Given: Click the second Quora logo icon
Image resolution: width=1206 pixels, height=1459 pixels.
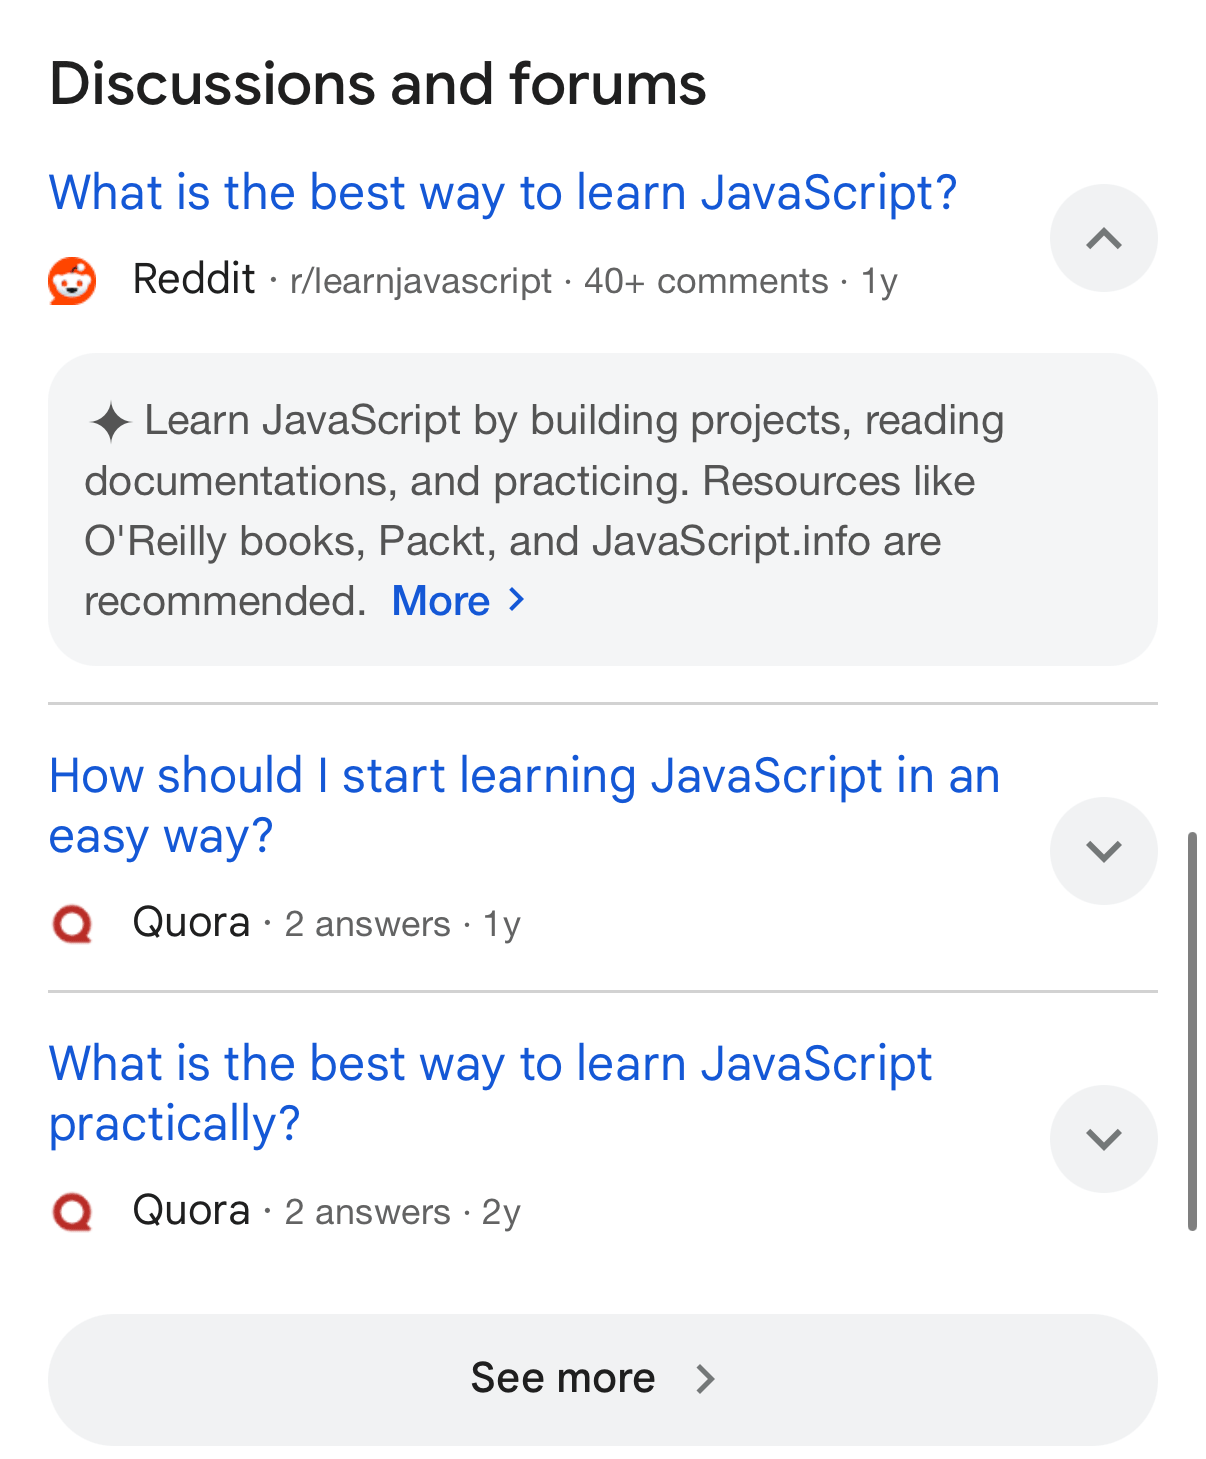Looking at the screenshot, I should [x=72, y=1212].
